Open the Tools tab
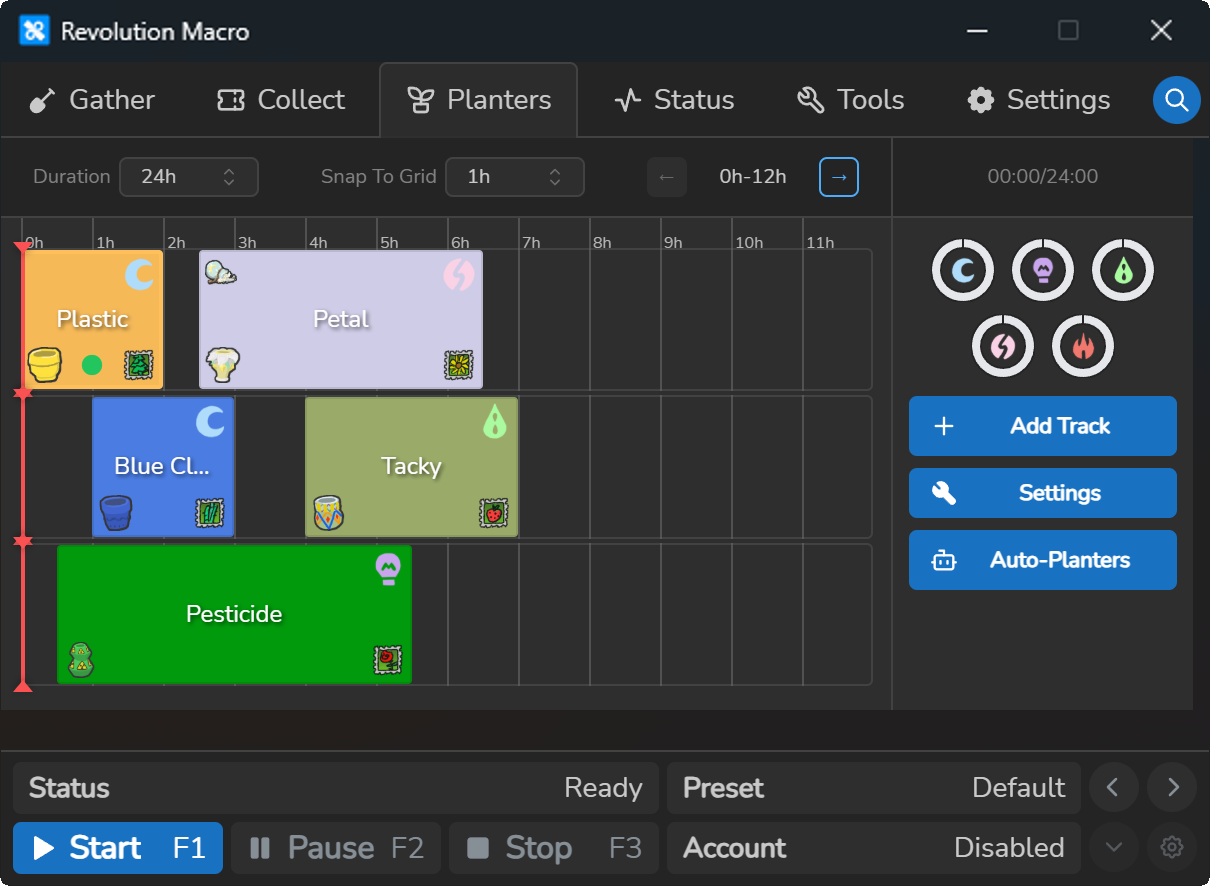 (x=851, y=100)
